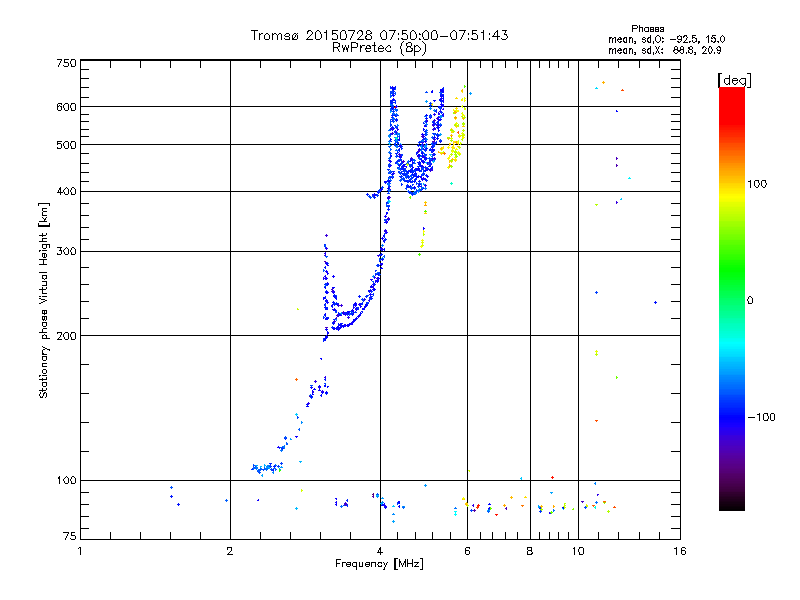Image resolution: width=800 pixels, height=600 pixels.
Task: Click the '750' y-axis tick label
Action: pyautogui.click(x=66, y=63)
